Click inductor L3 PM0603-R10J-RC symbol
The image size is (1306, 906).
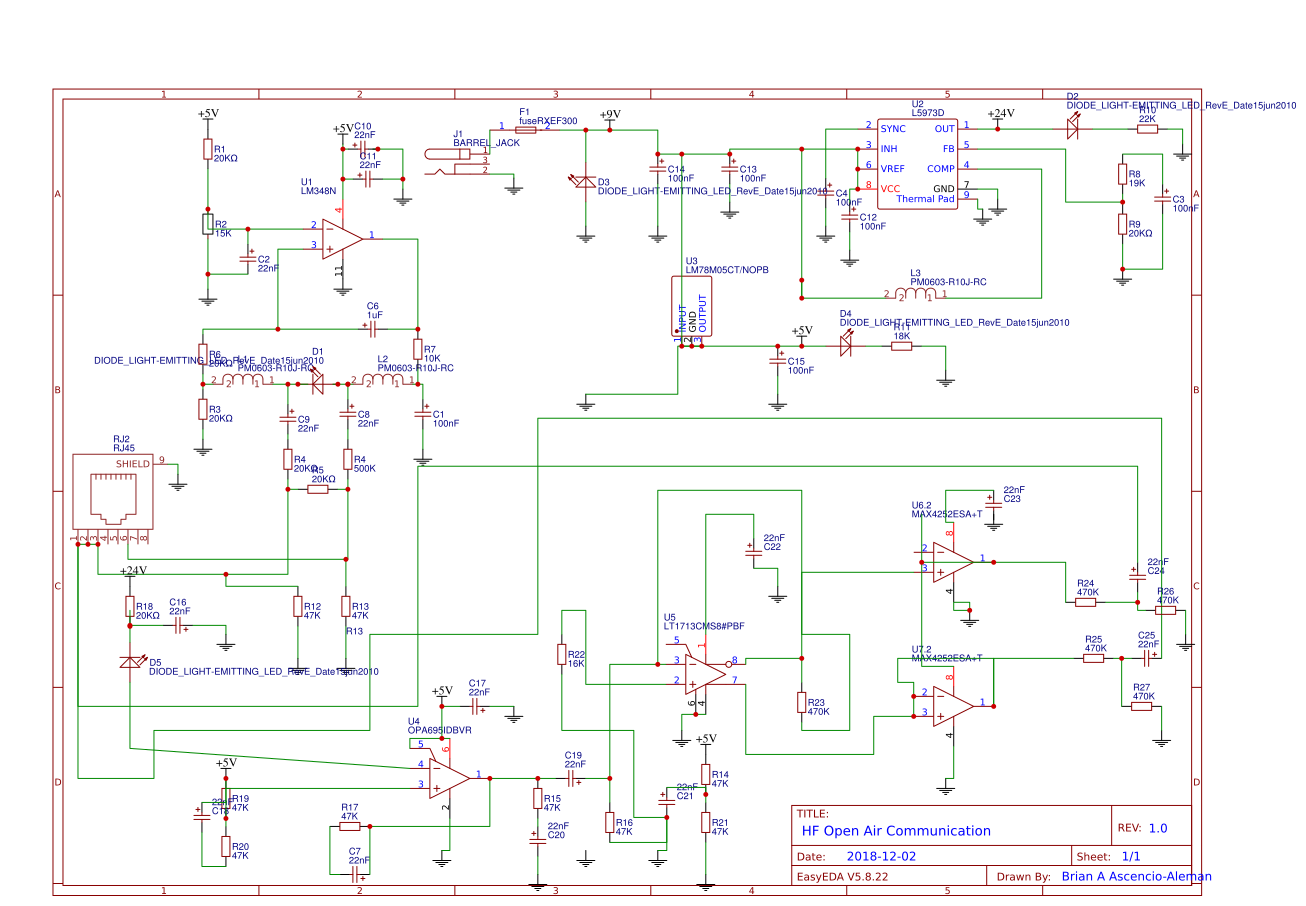(915, 294)
